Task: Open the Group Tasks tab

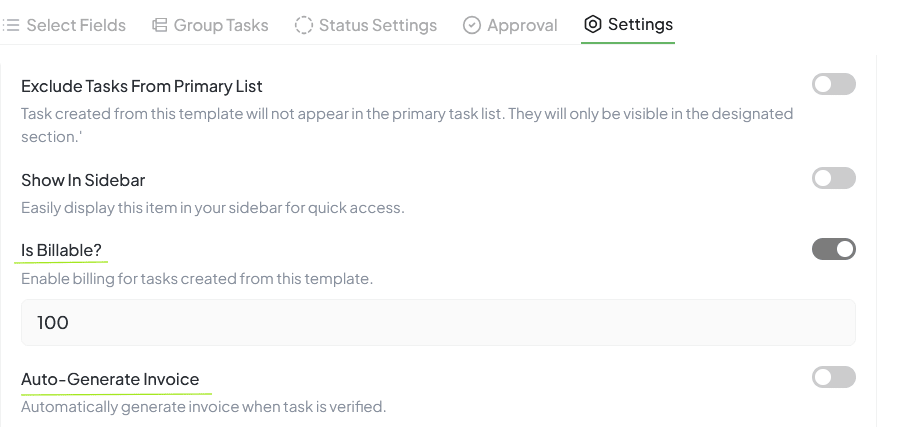Action: [x=221, y=25]
